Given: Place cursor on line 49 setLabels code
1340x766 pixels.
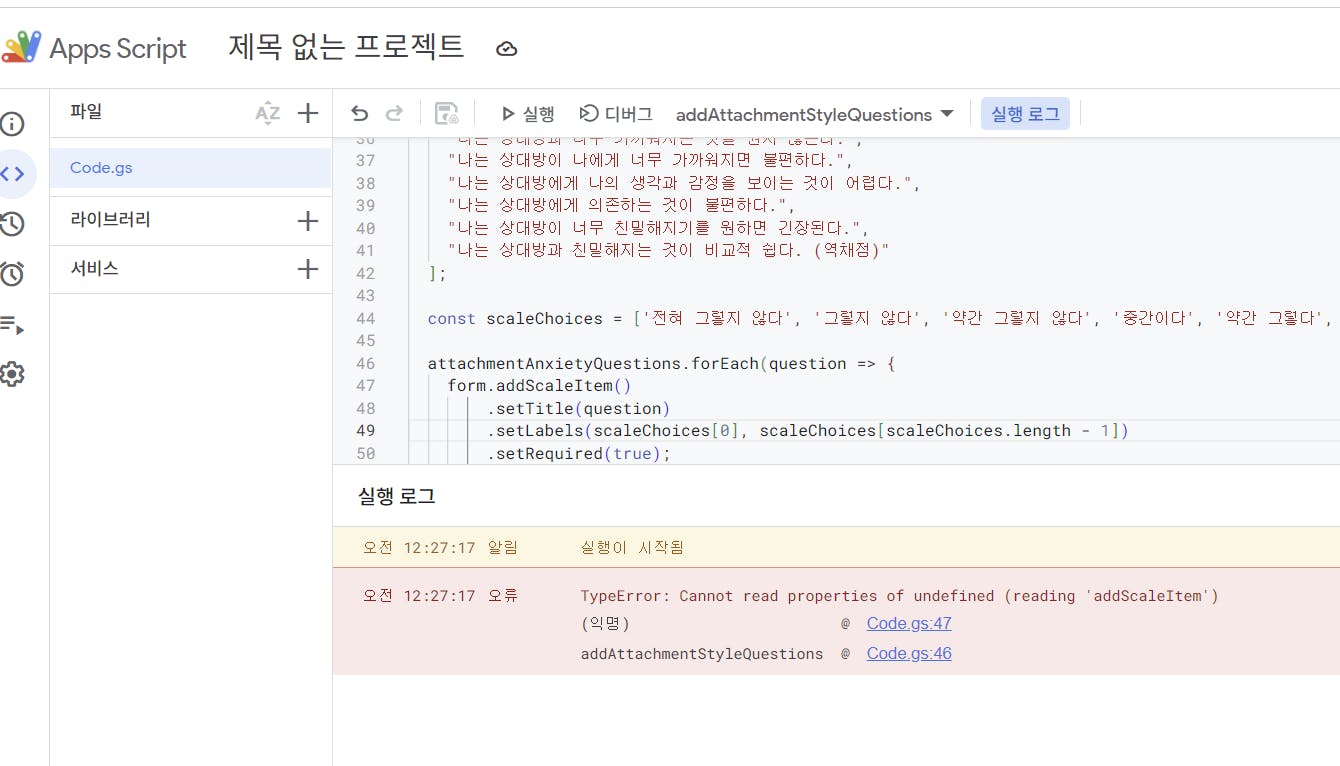Looking at the screenshot, I should click(x=808, y=431).
